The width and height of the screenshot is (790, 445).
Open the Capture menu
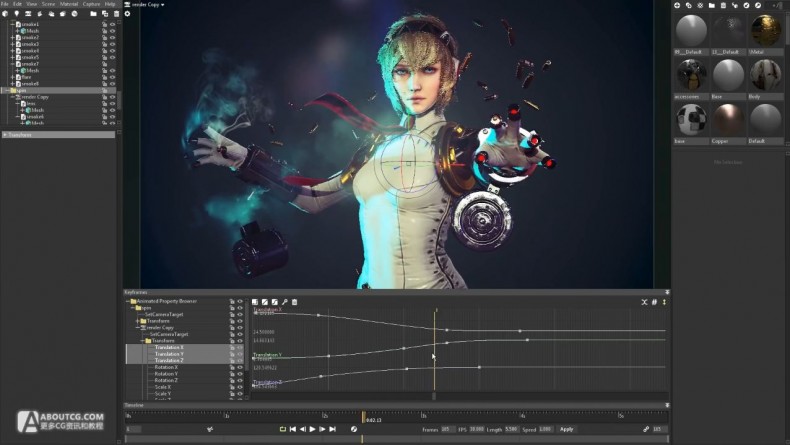click(91, 4)
